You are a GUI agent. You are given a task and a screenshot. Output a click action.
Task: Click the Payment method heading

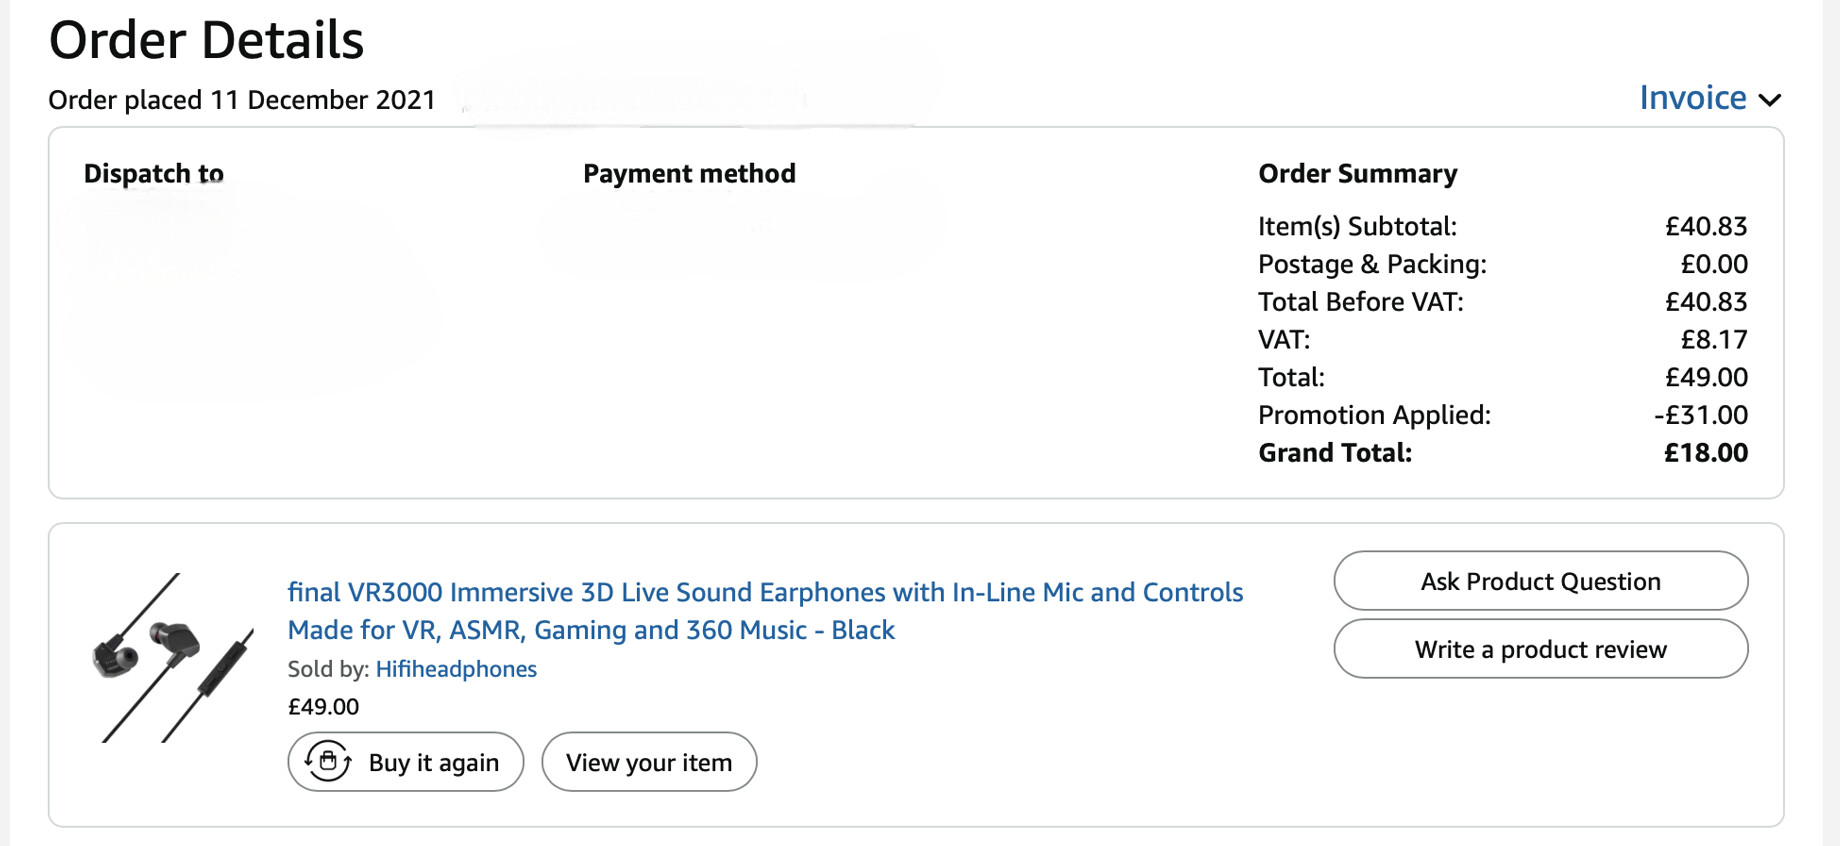pos(689,174)
